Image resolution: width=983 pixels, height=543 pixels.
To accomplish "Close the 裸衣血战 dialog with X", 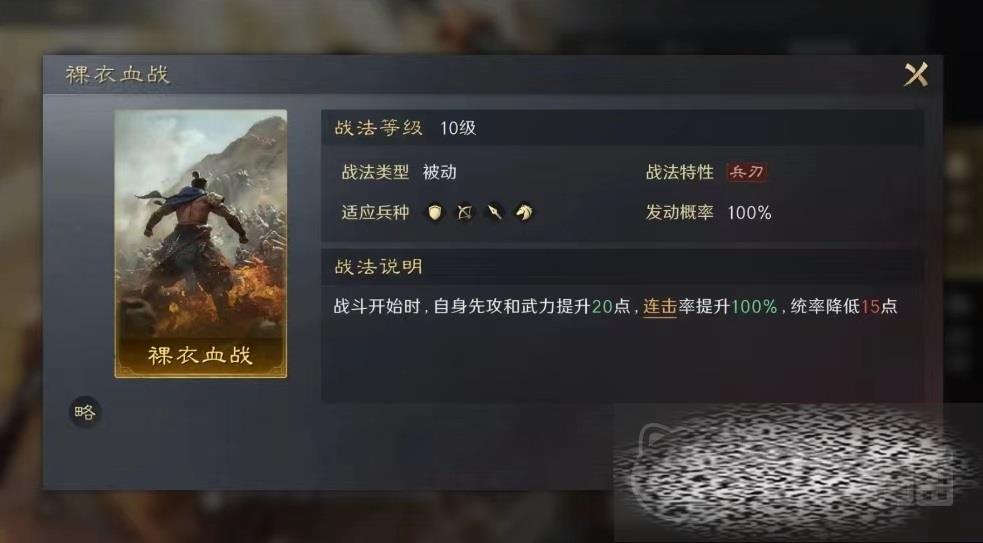I will pyautogui.click(x=915, y=75).
